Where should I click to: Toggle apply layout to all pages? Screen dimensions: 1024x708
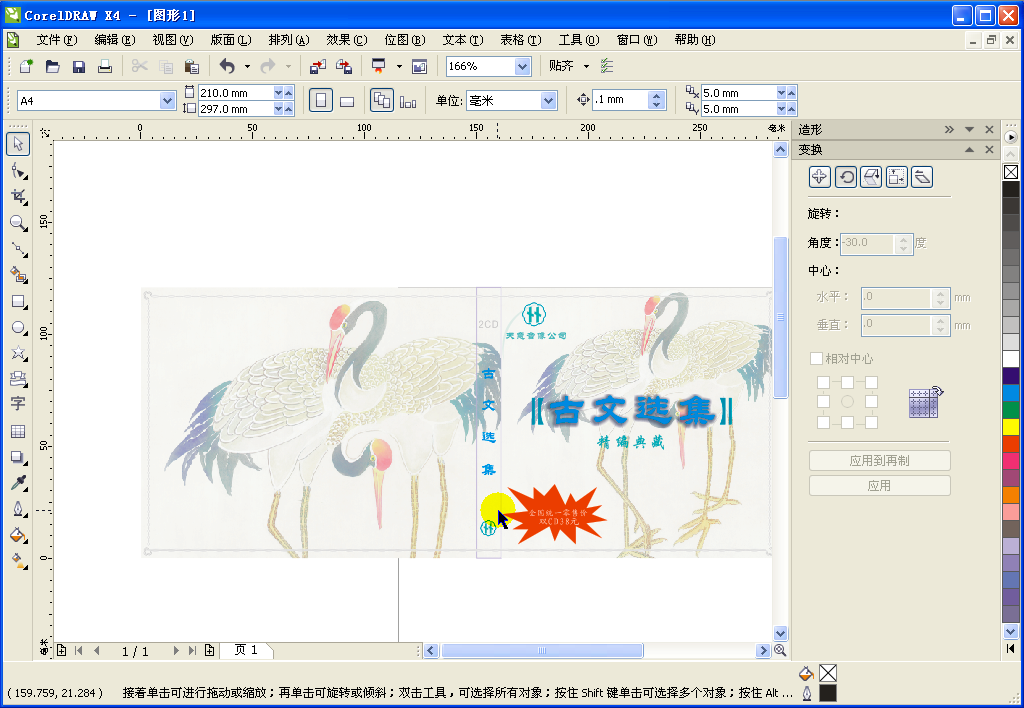[382, 101]
